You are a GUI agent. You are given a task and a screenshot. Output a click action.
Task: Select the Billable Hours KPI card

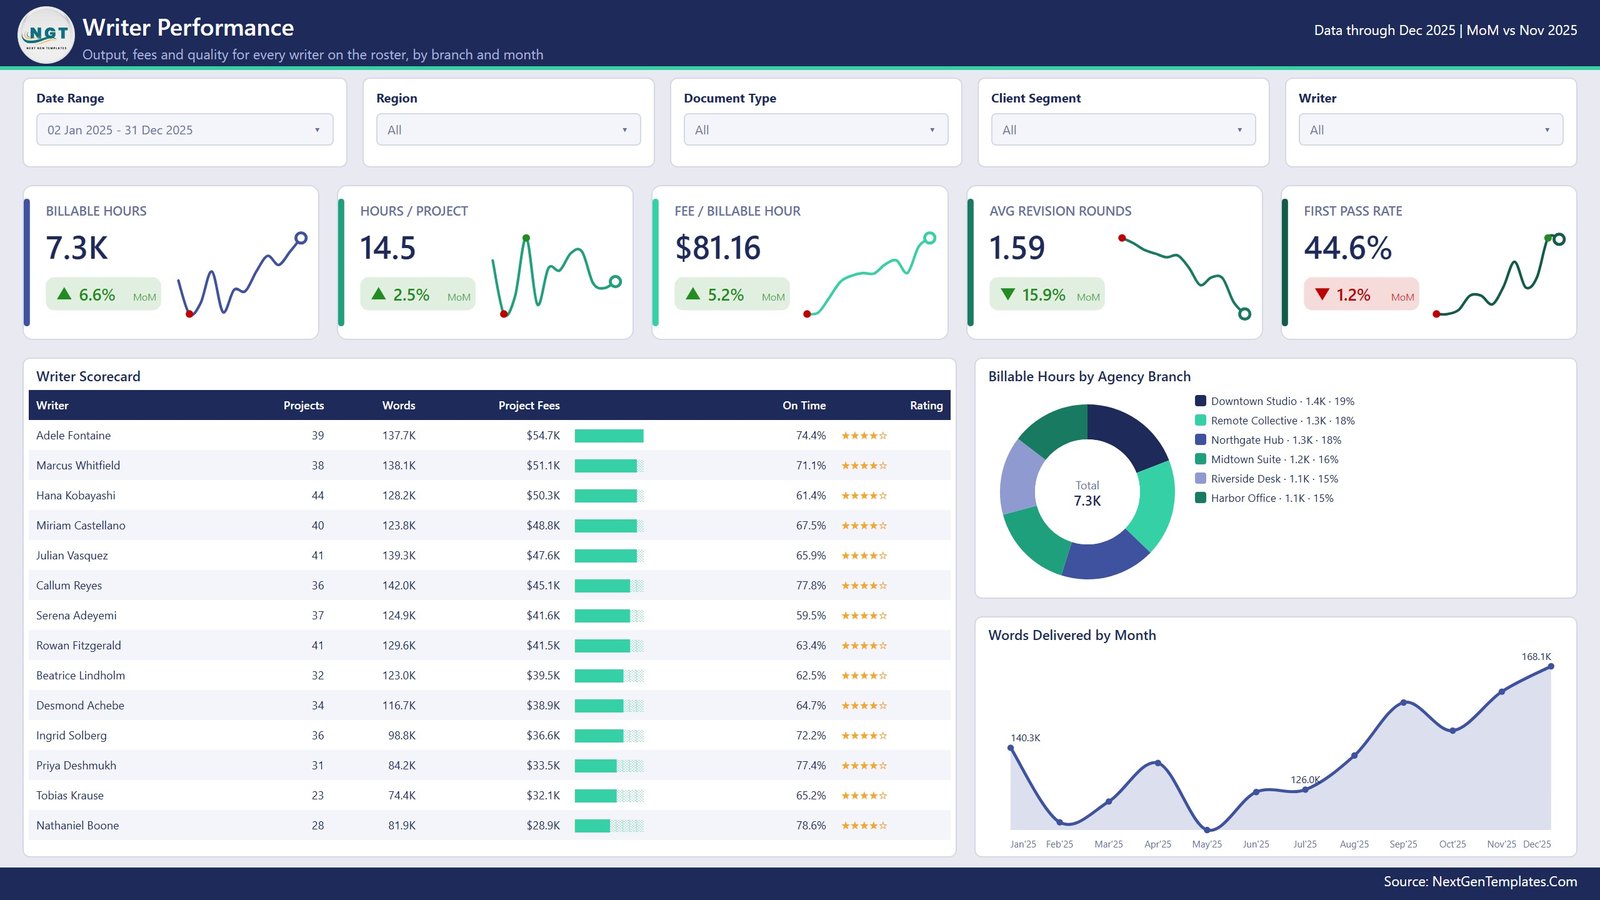coord(171,262)
